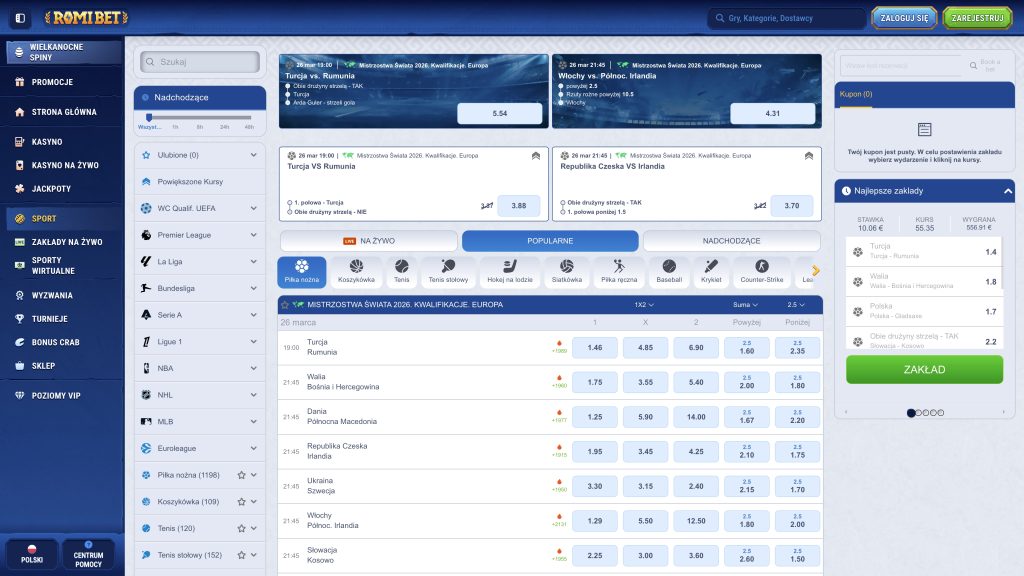Open the Suma market dropdown

[x=745, y=305]
